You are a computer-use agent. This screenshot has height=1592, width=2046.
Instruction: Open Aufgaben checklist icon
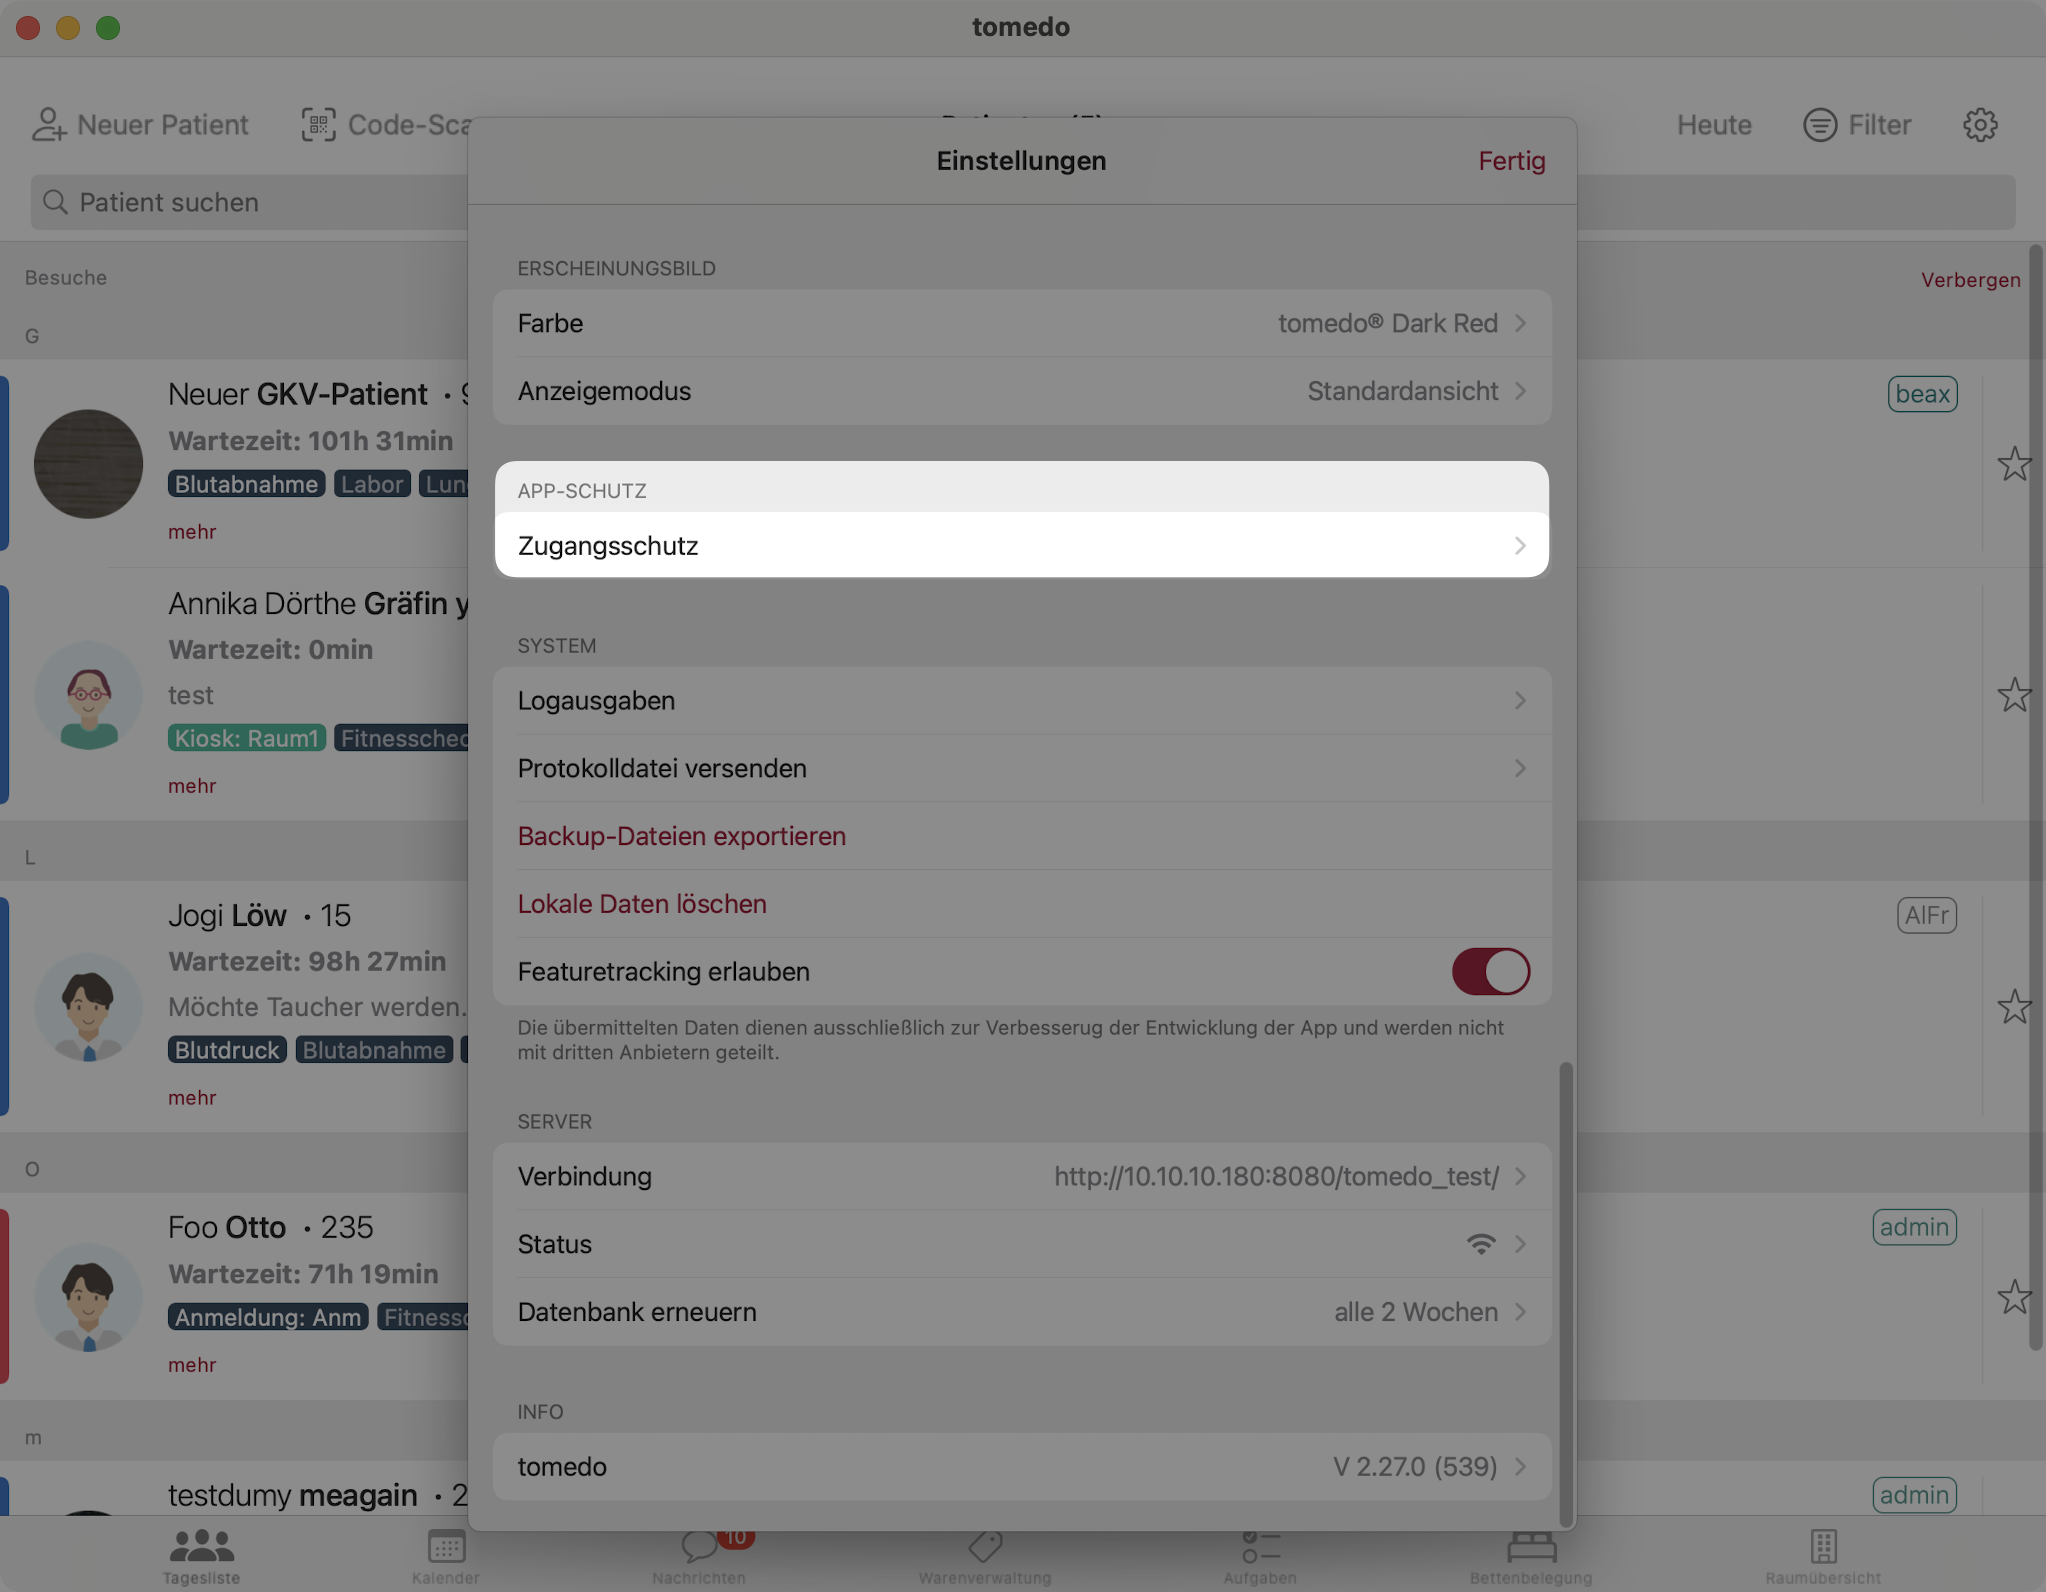(1260, 1547)
